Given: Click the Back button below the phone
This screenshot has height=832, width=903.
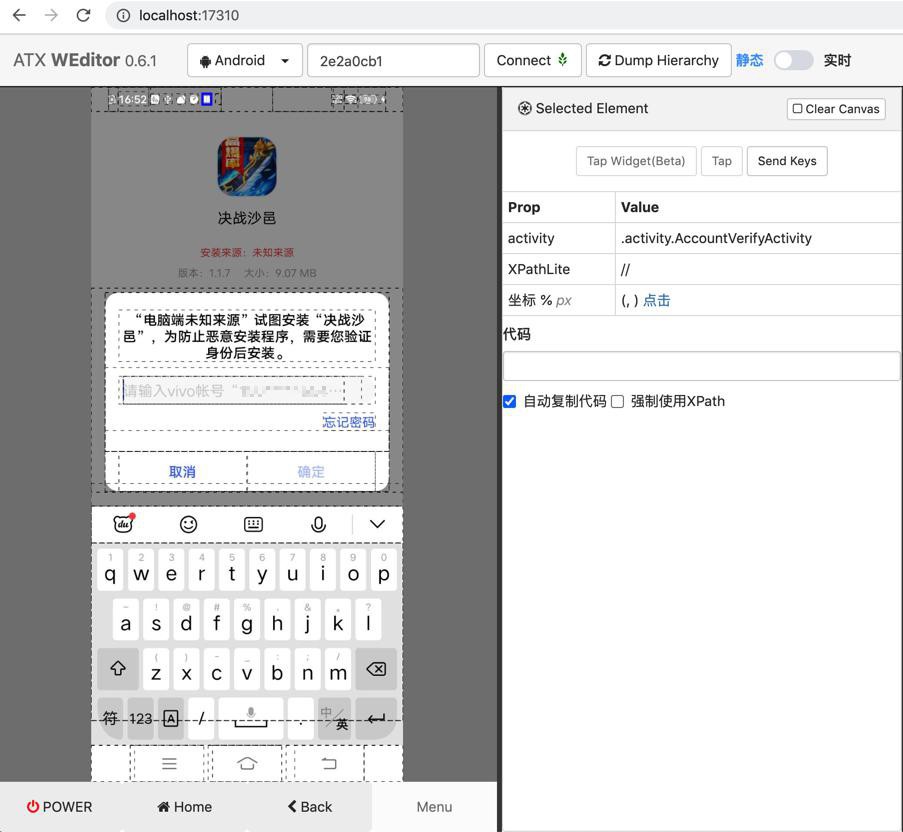Looking at the screenshot, I should (x=310, y=807).
